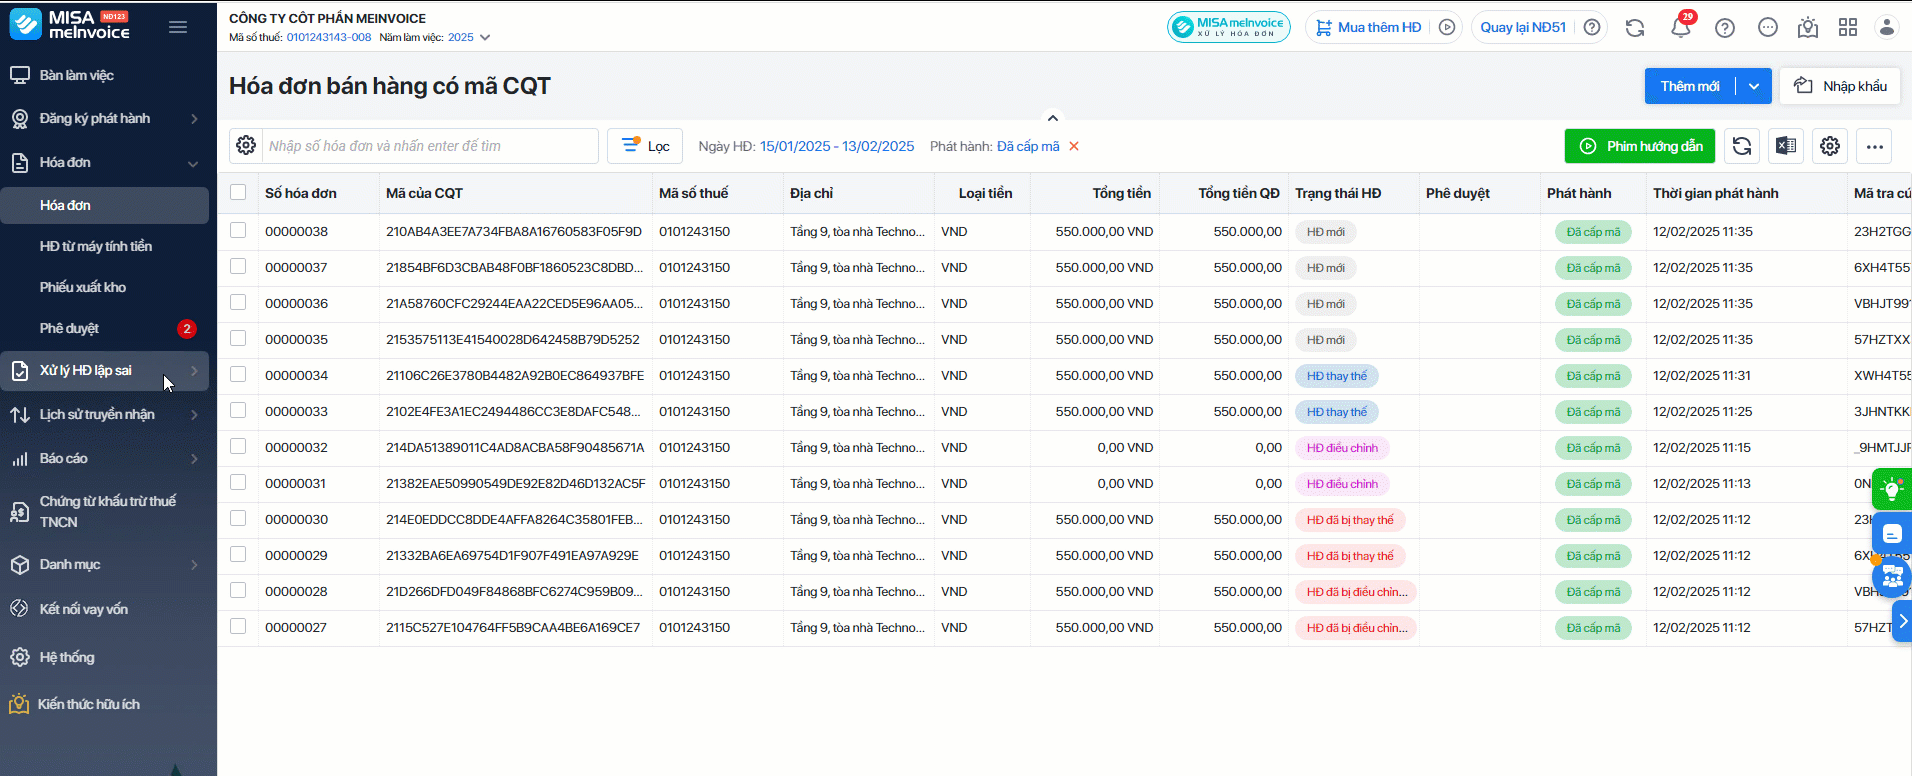
Task: Click the Phim hướng dẫn button
Action: 1640,146
